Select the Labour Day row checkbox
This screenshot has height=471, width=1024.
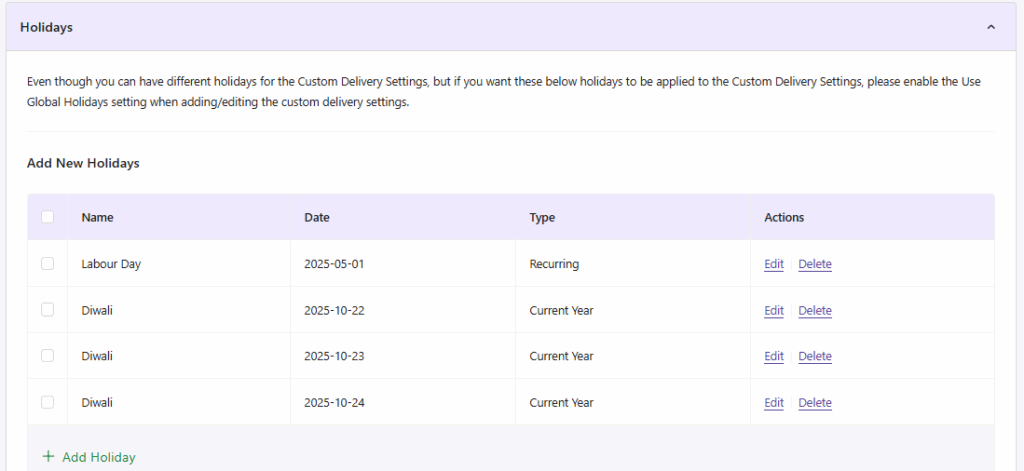click(x=47, y=264)
